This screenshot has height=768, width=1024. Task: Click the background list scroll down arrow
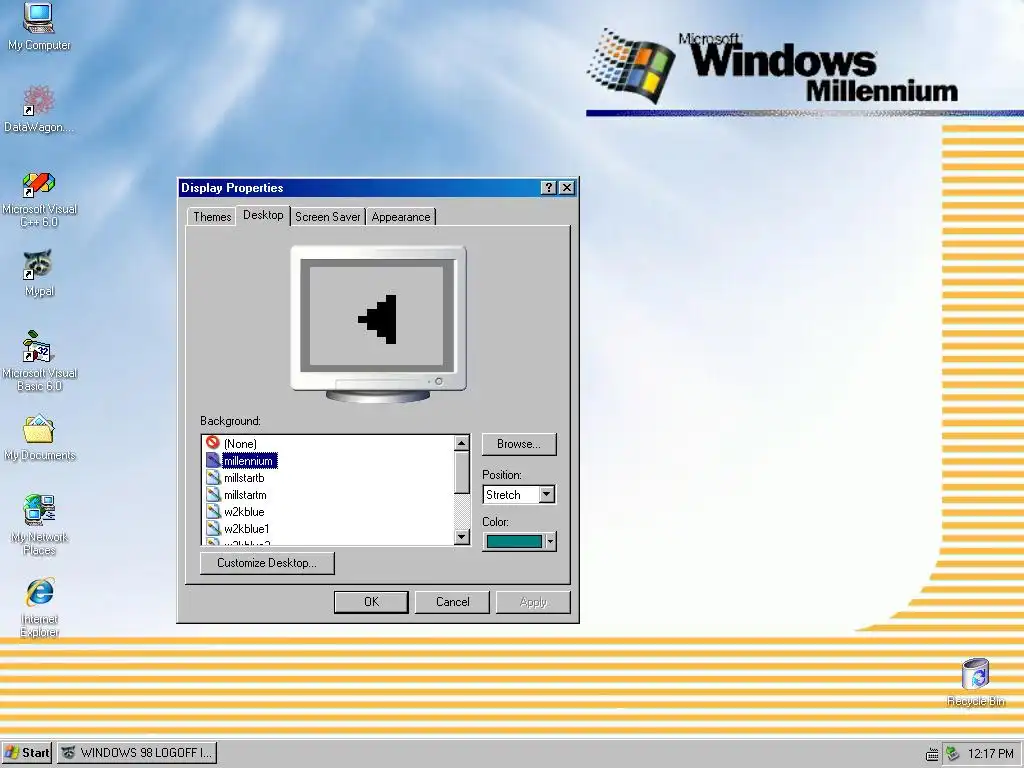tap(462, 537)
